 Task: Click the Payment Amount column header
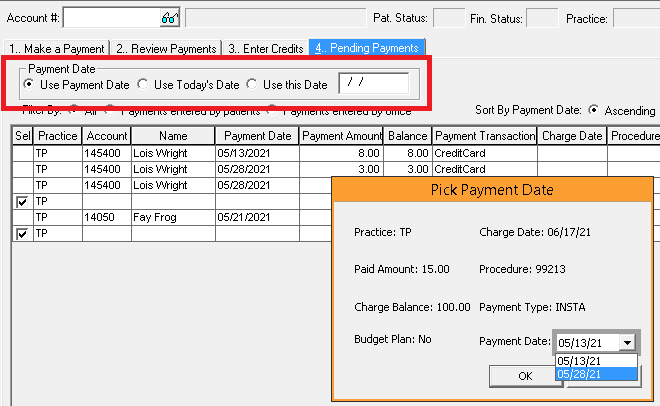click(341, 136)
